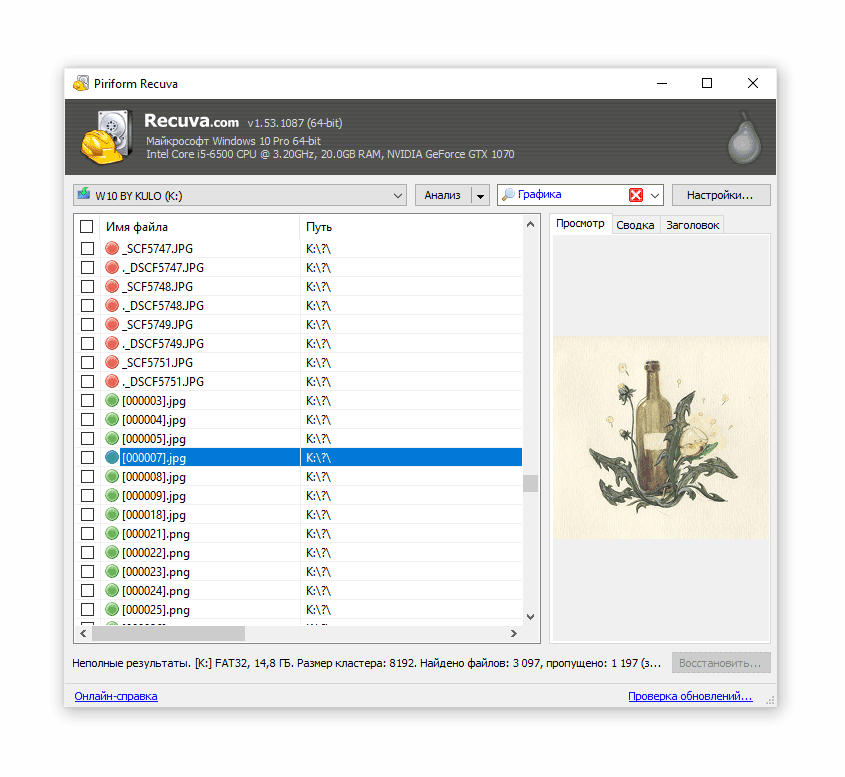Switch to the Сводка tab
This screenshot has width=845, height=777.
(635, 225)
